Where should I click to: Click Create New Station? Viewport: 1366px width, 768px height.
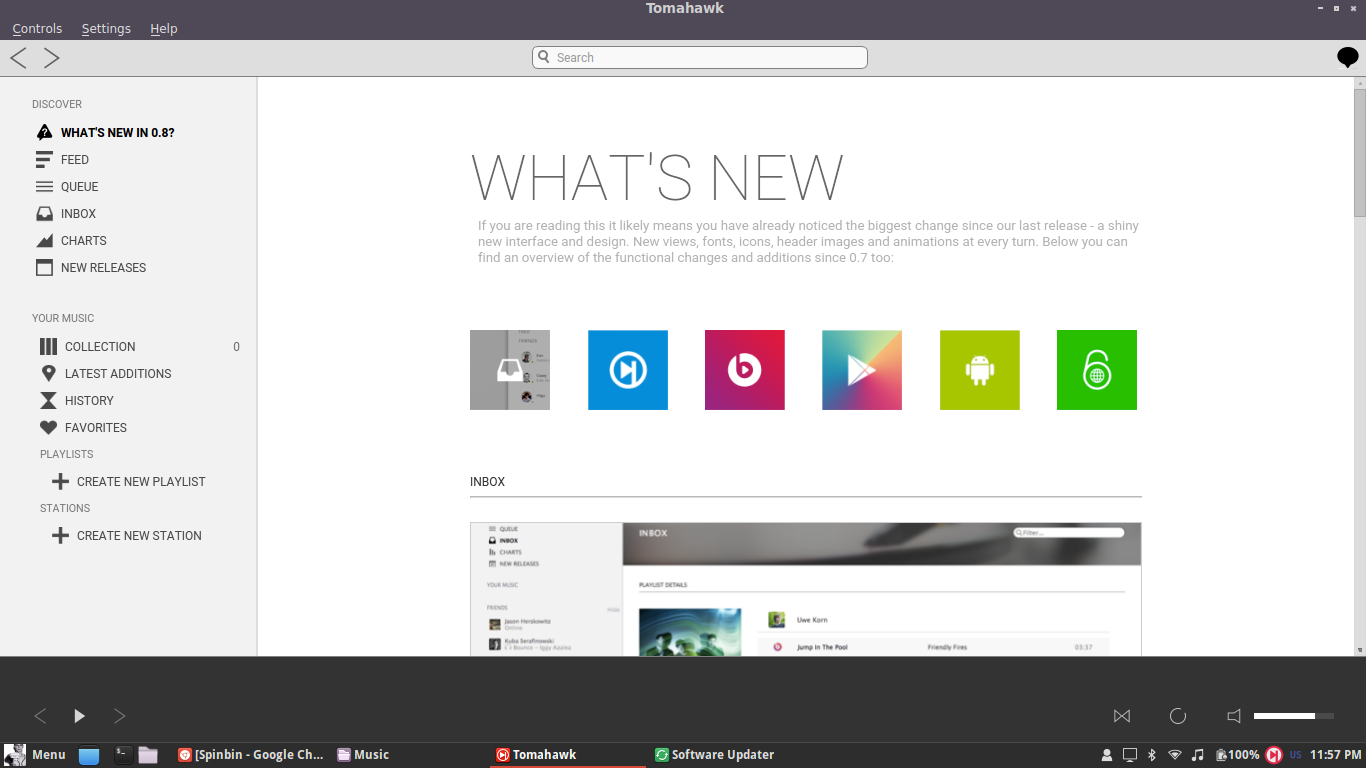pos(140,535)
